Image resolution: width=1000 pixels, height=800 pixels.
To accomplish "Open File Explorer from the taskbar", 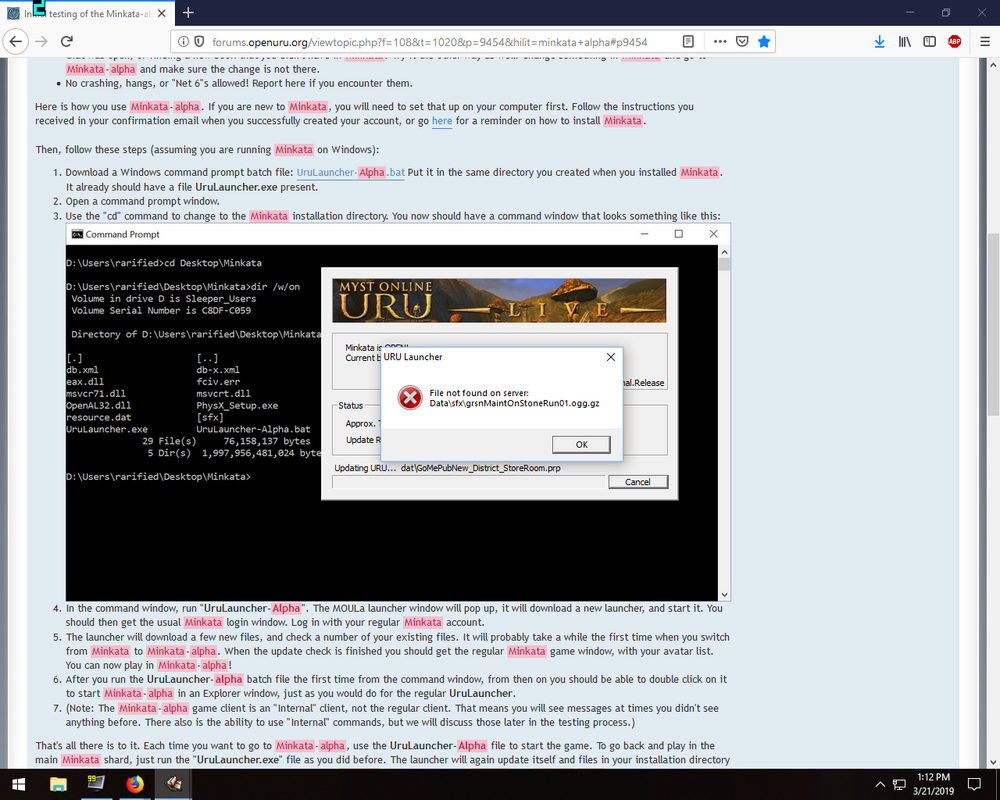I will [x=58, y=784].
